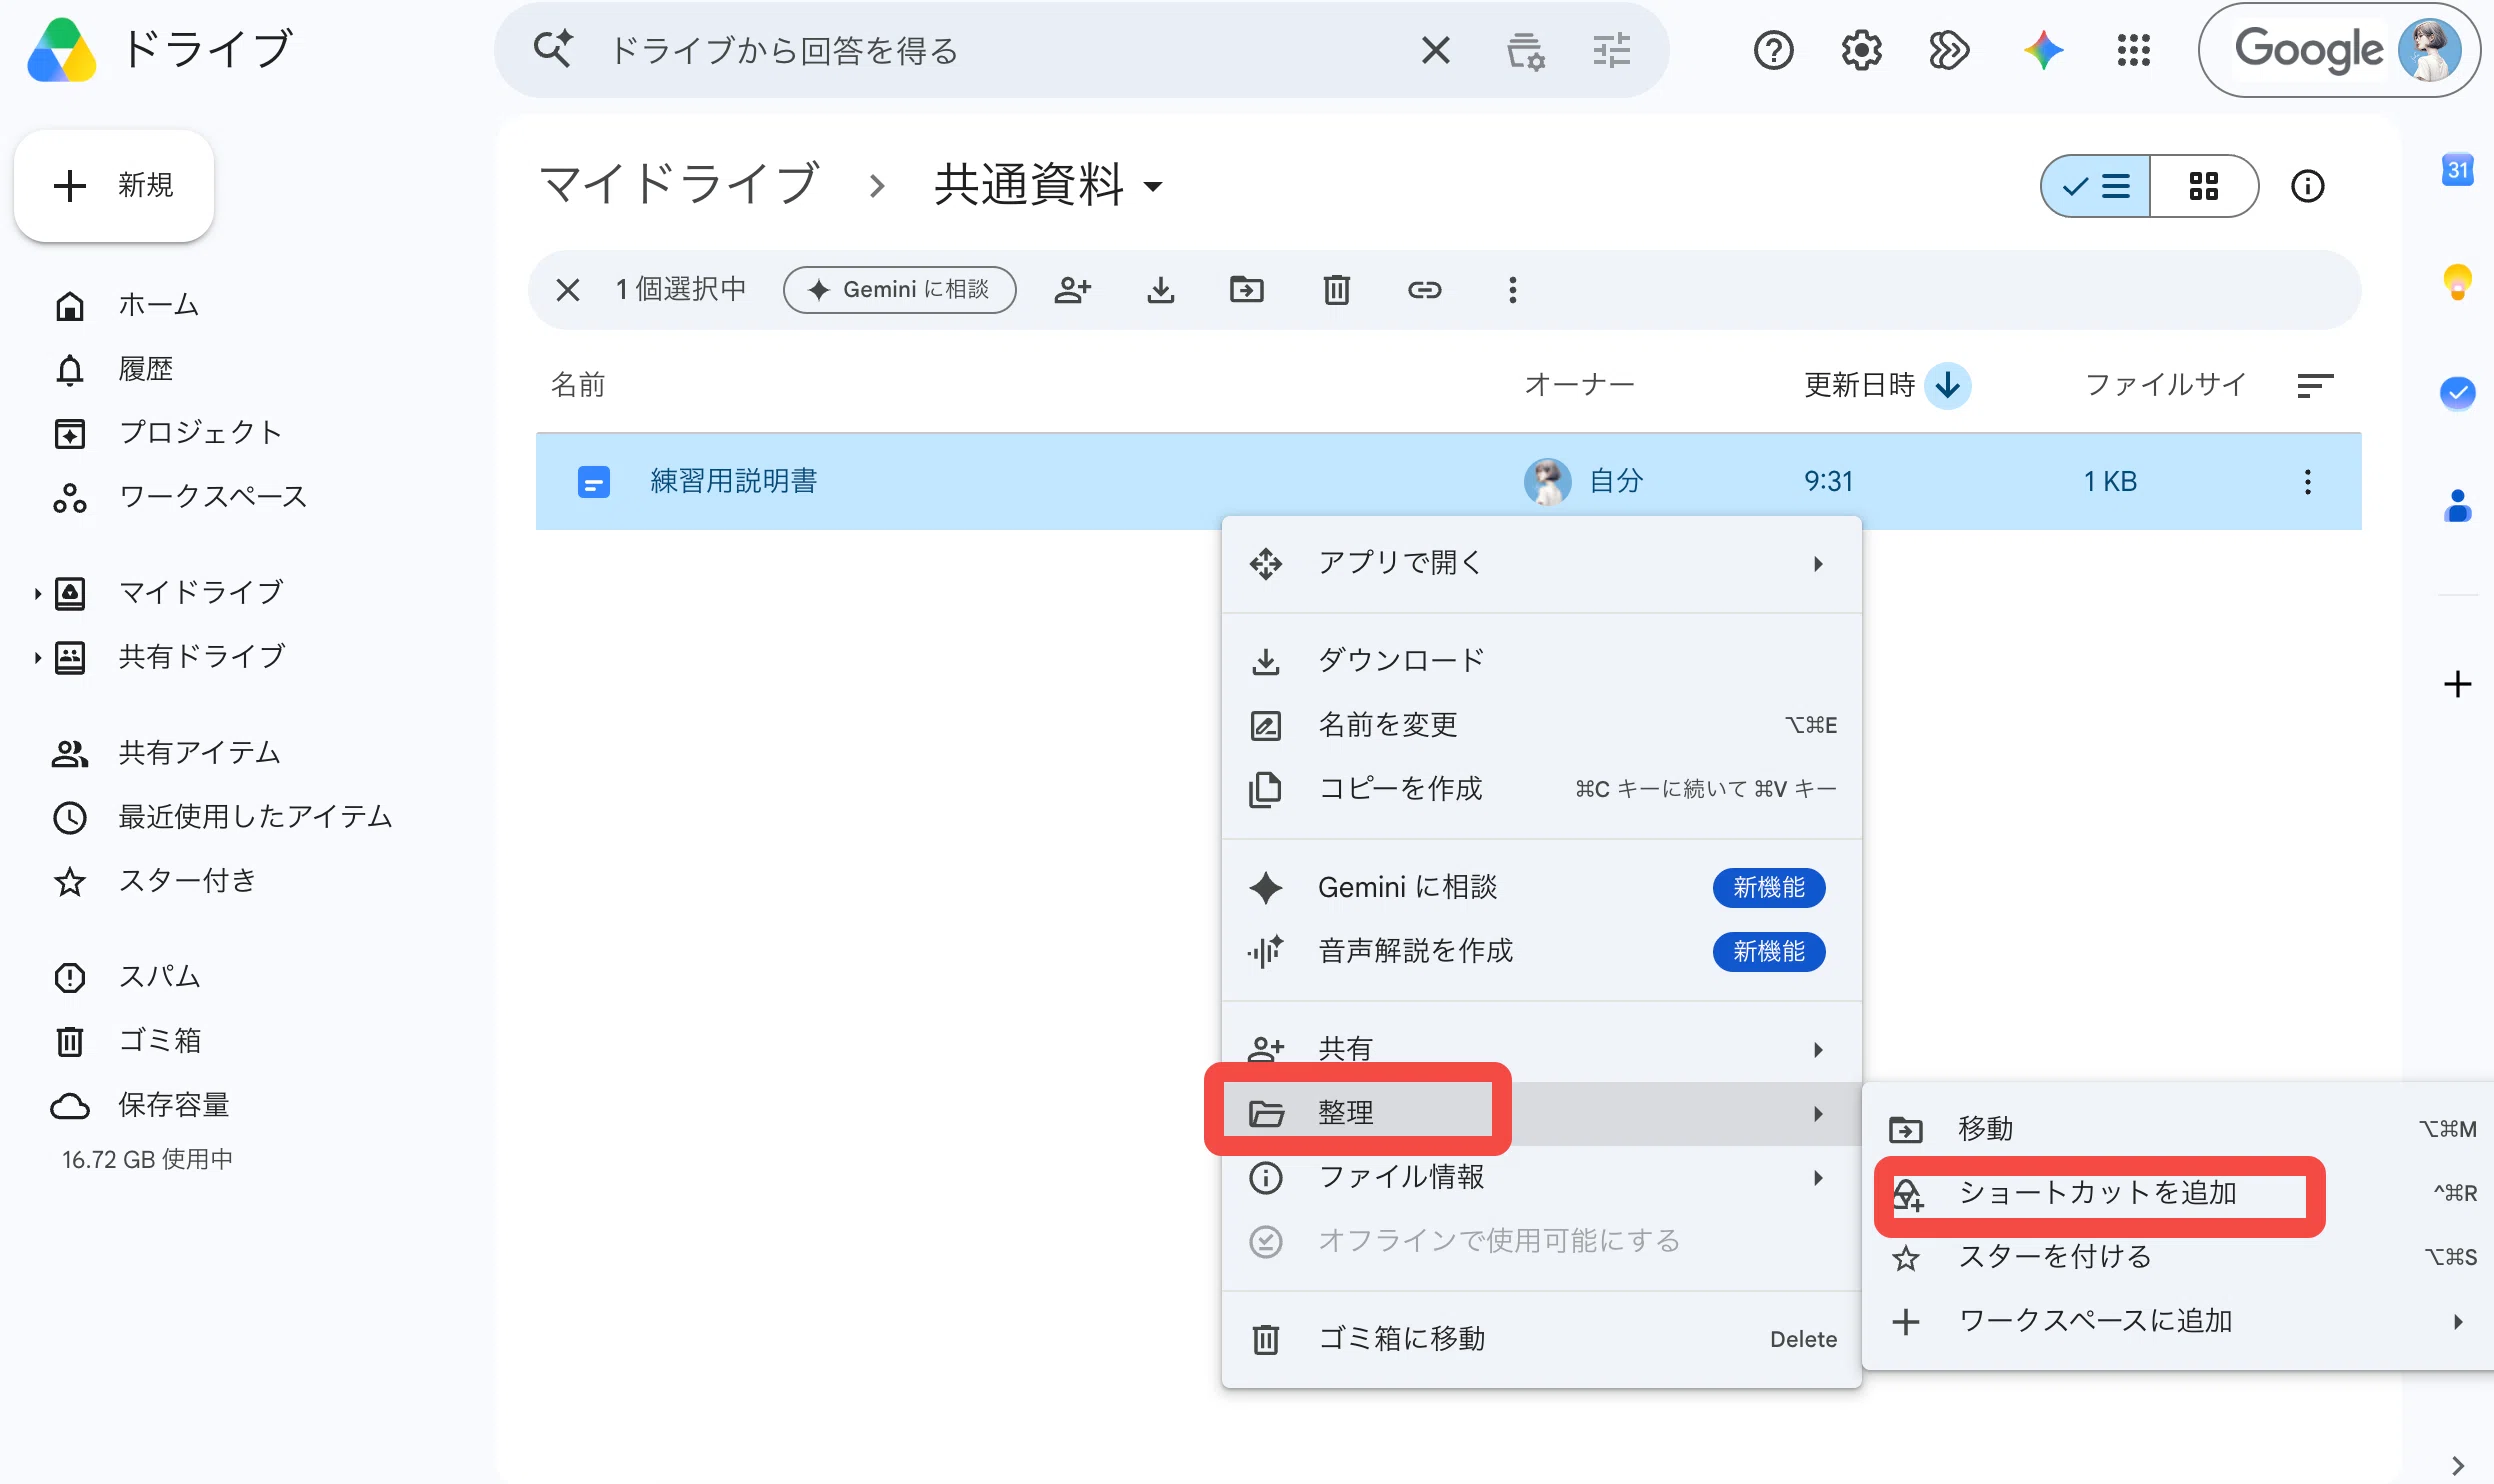Clear selection with the X beside 1 個選択中
Image resolution: width=2494 pixels, height=1484 pixels.
568,290
